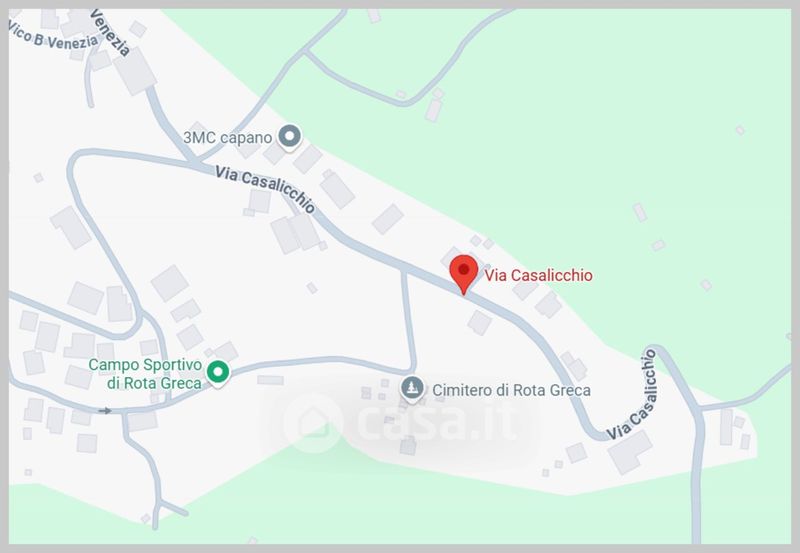Click the building south of the red pin

click(480, 323)
